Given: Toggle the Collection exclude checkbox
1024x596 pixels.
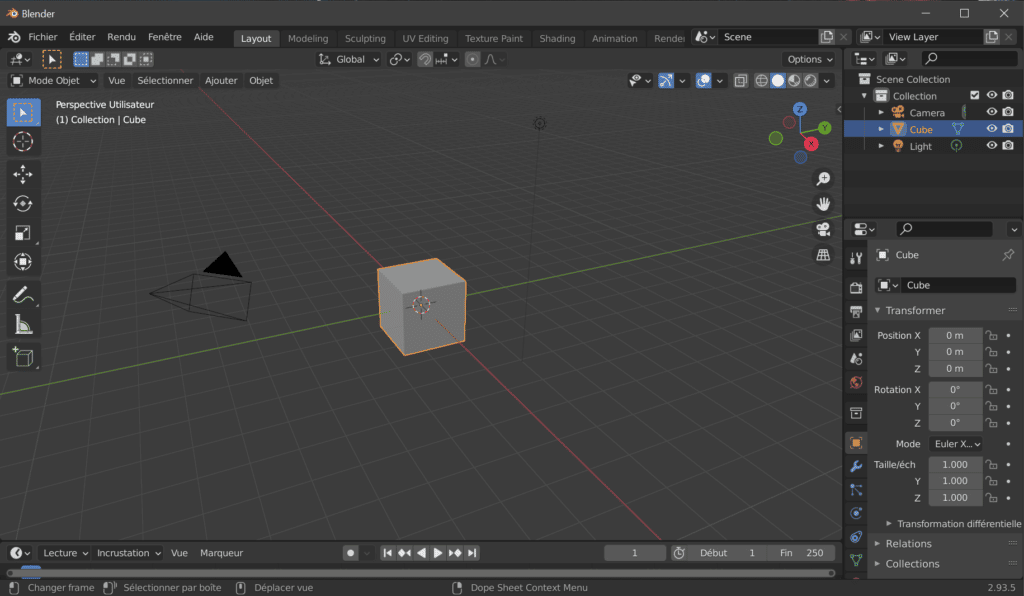Looking at the screenshot, I should (x=975, y=96).
